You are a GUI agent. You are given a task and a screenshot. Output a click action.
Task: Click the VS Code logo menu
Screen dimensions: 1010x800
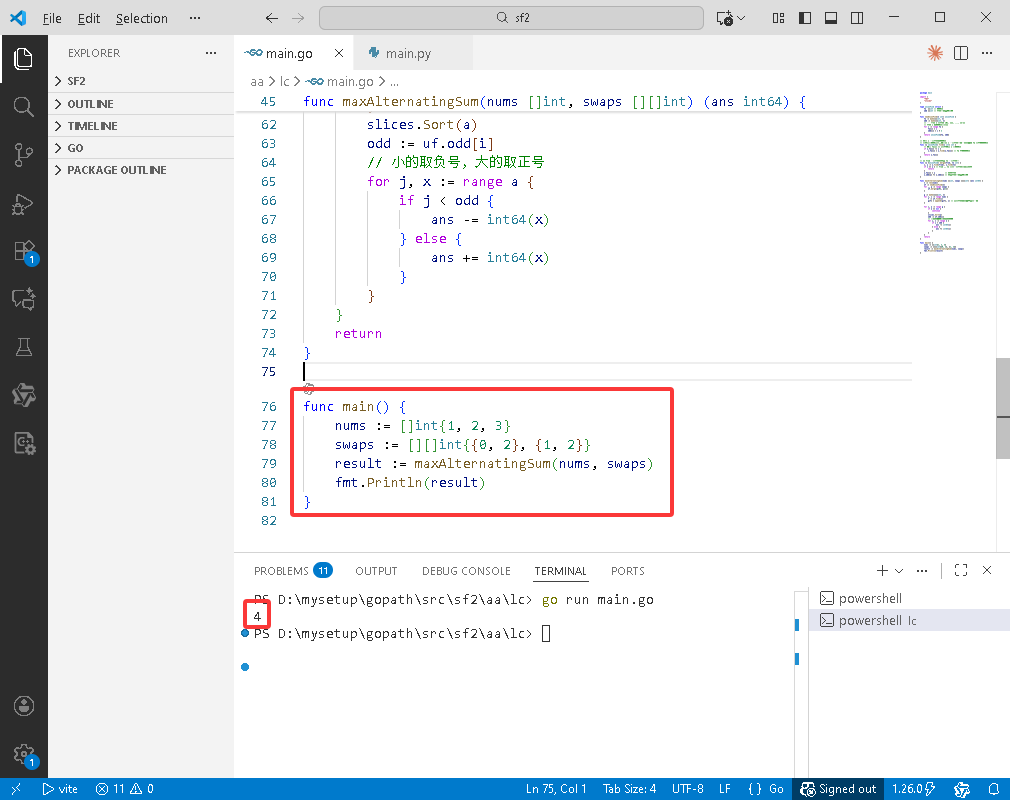tap(18, 18)
